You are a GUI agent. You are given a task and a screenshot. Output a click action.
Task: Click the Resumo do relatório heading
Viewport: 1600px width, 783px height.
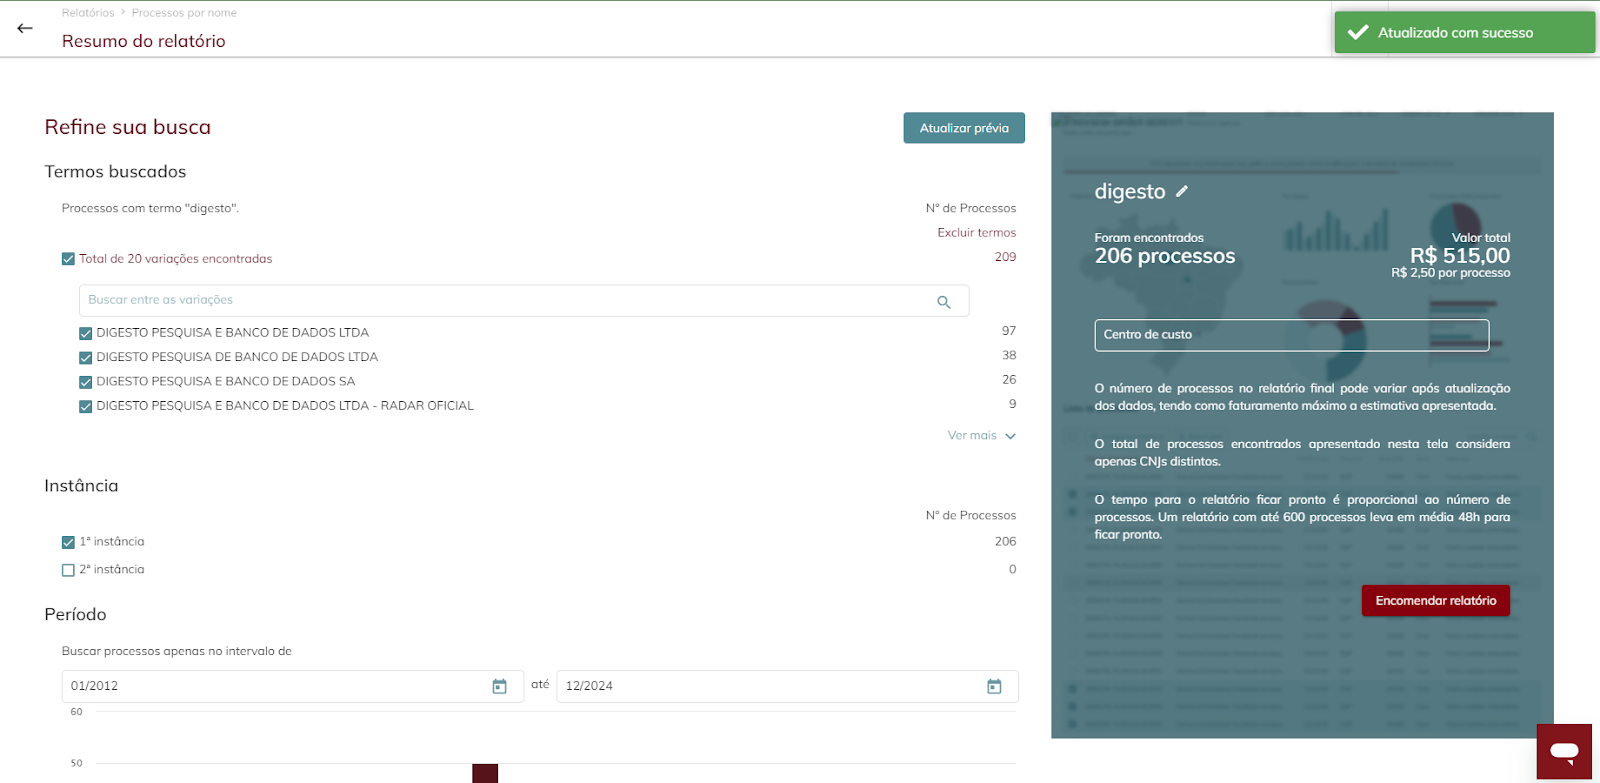(144, 41)
